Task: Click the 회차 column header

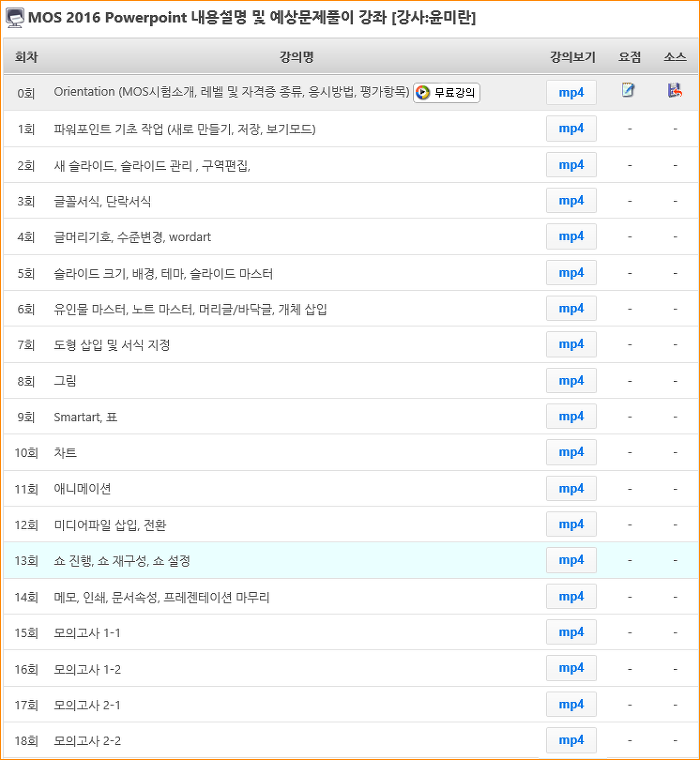Action: pos(26,57)
